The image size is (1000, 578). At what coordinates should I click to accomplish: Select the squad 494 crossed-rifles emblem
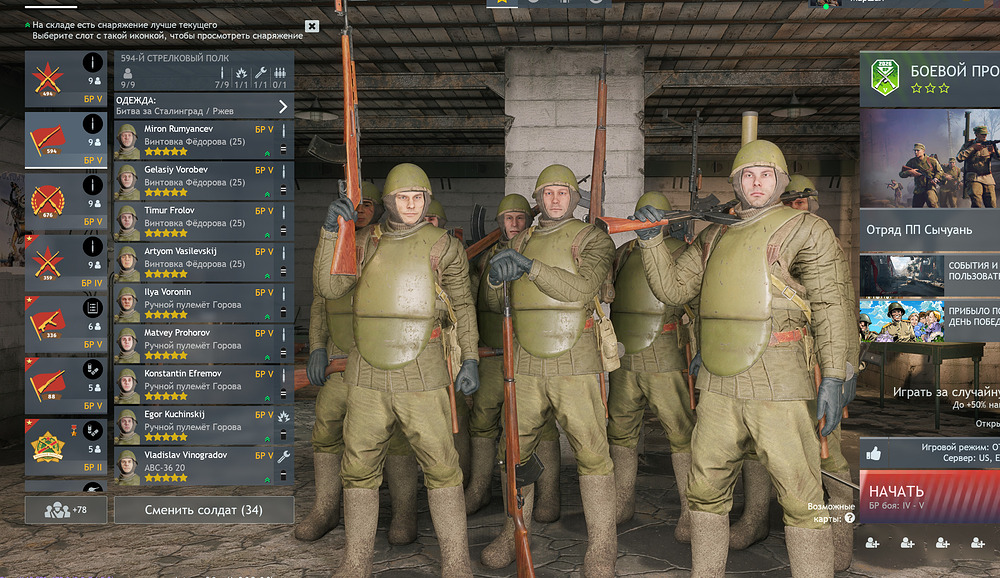pos(48,79)
